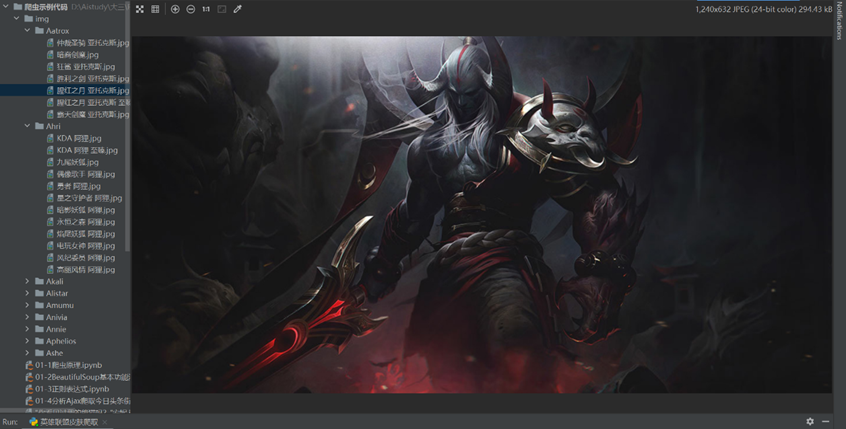Expand the Ashe folder
846x429 pixels.
[28, 353]
